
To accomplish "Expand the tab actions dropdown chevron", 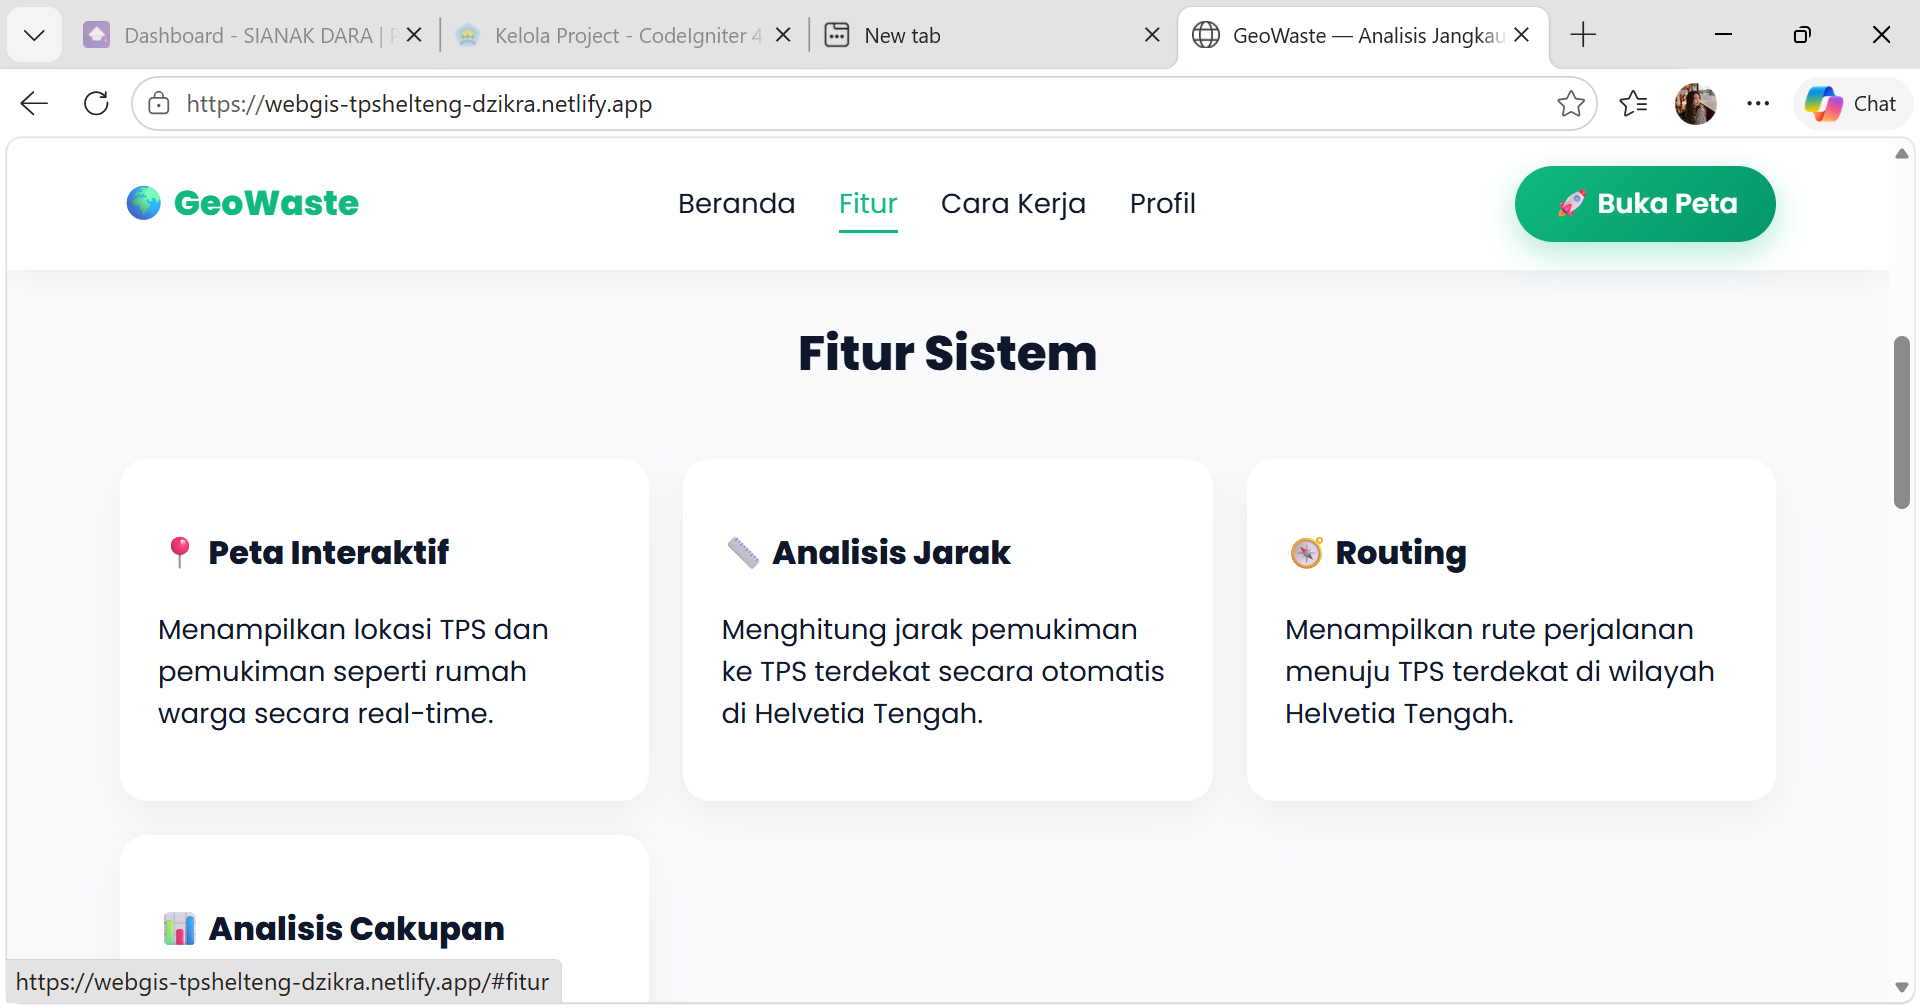I will coord(34,35).
